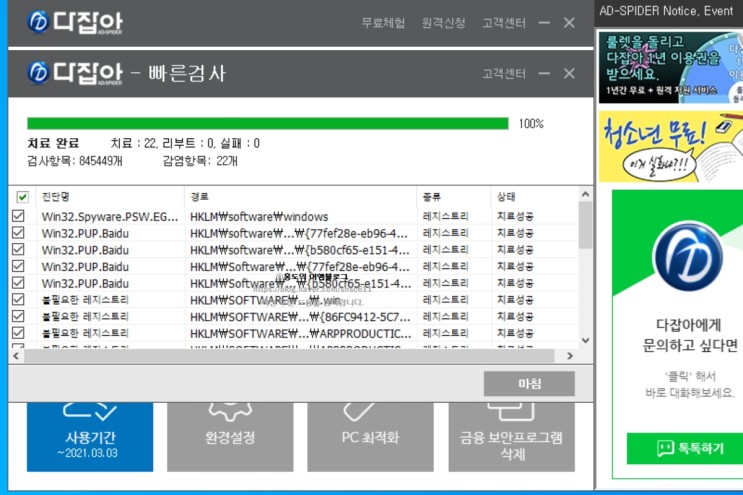Select path HKLM\software\windows
Viewport: 743px width, 495px height.
click(259, 217)
